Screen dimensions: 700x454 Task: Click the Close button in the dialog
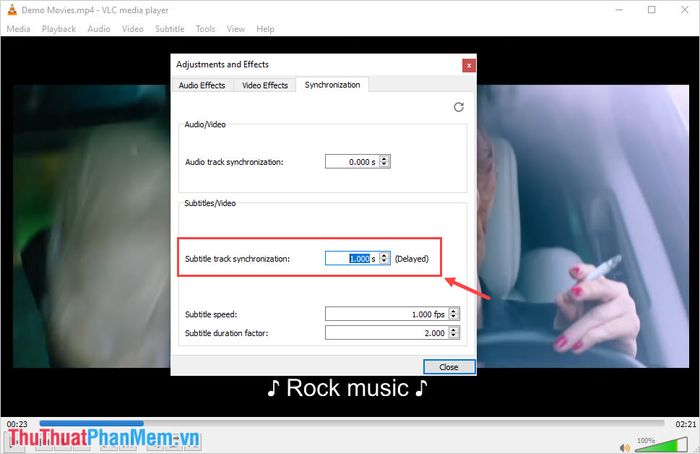[449, 367]
